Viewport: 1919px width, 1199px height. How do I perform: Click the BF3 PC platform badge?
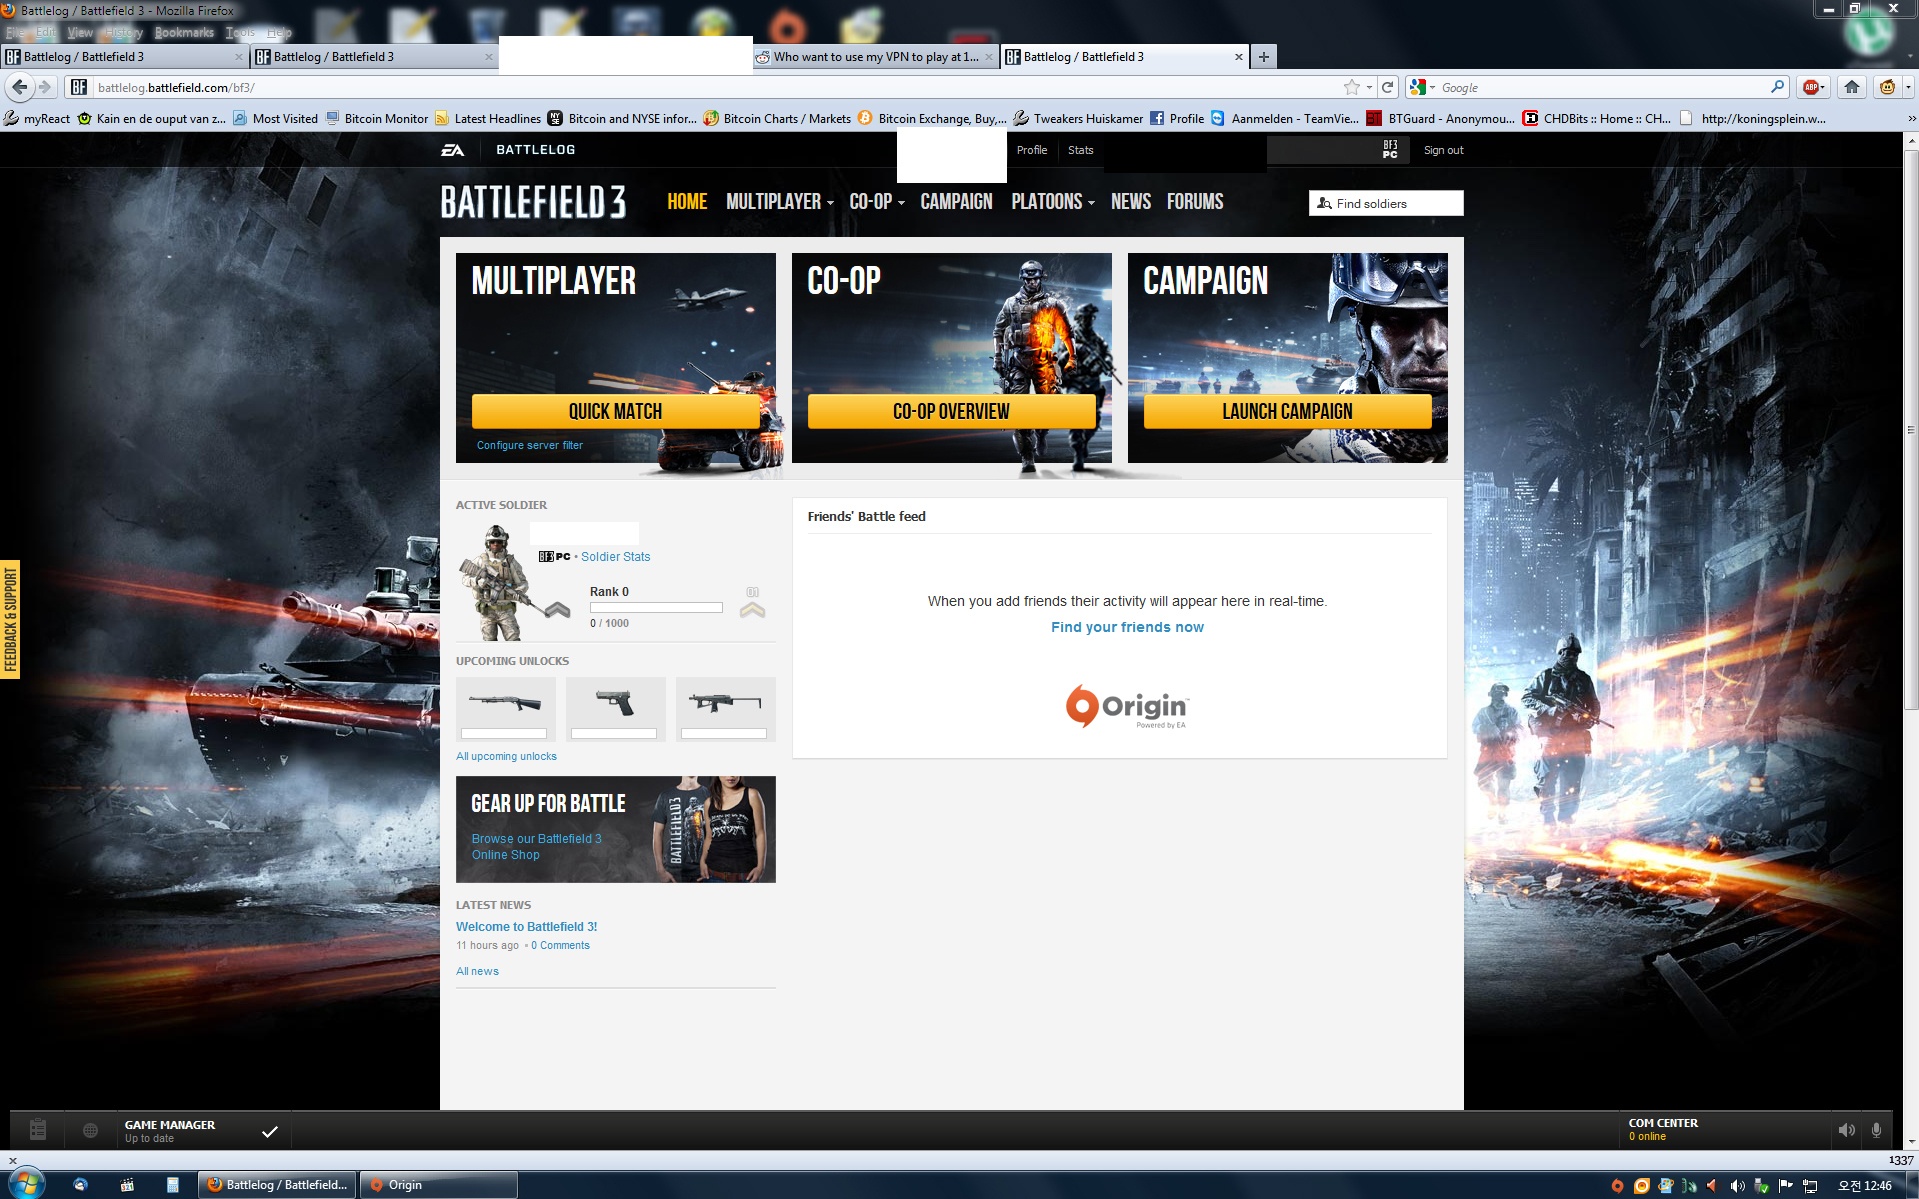pos(1390,150)
